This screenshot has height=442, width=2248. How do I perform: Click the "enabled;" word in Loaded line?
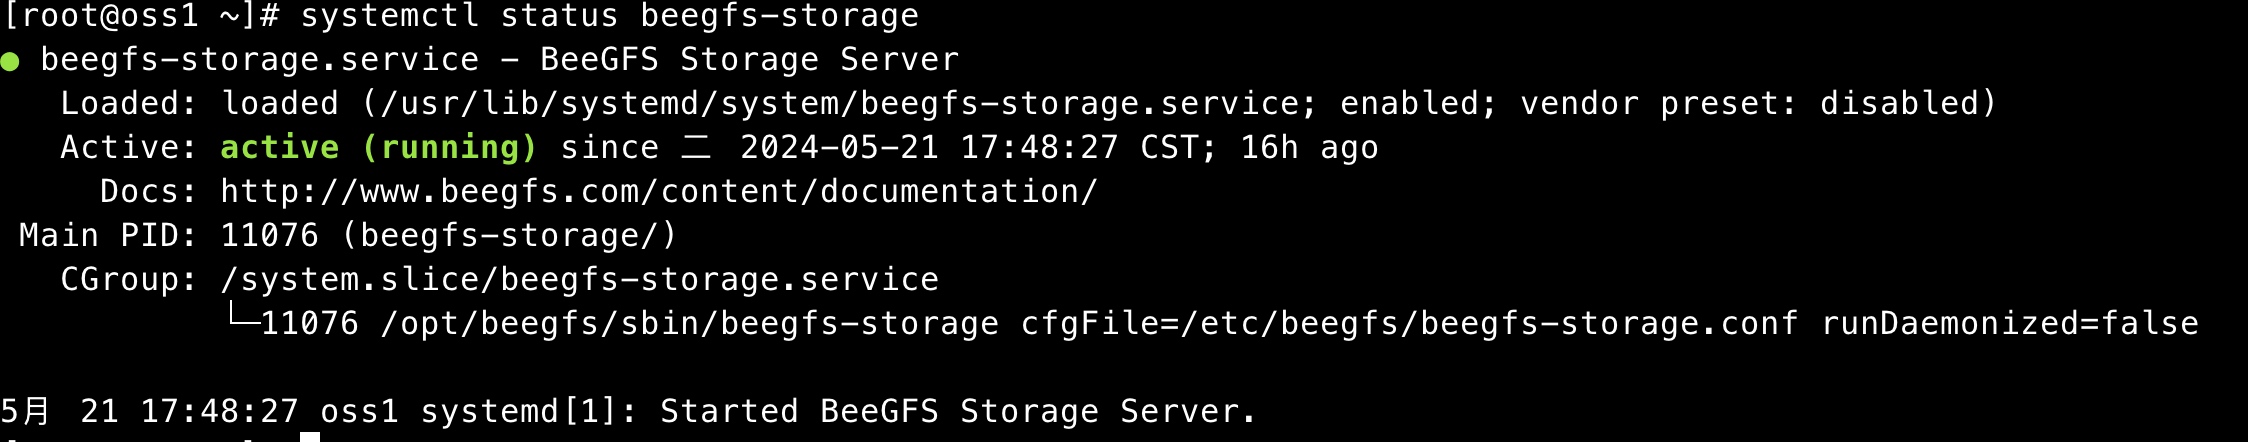[1419, 103]
